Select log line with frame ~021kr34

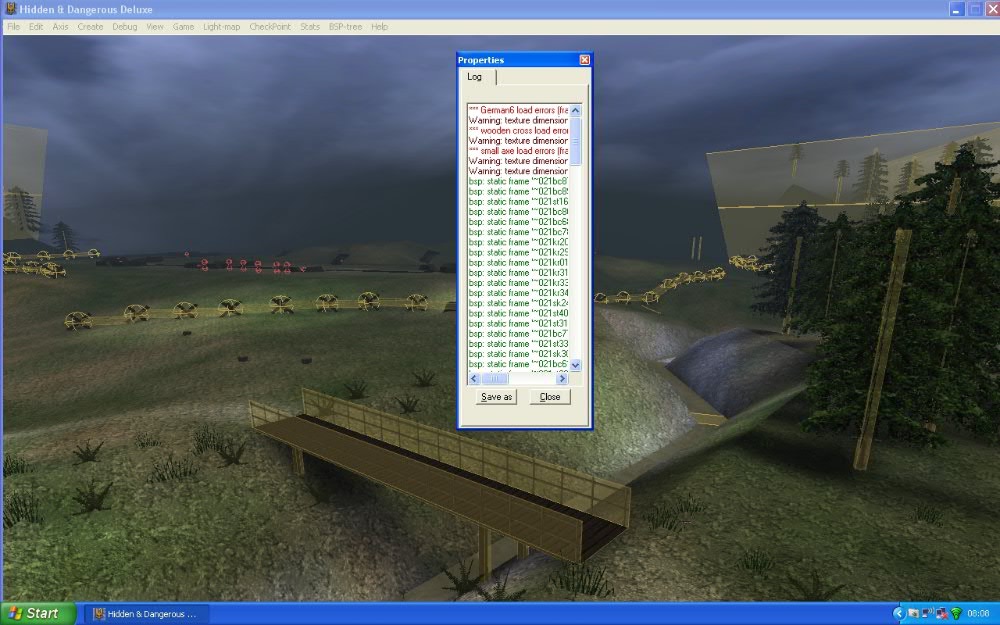point(518,293)
